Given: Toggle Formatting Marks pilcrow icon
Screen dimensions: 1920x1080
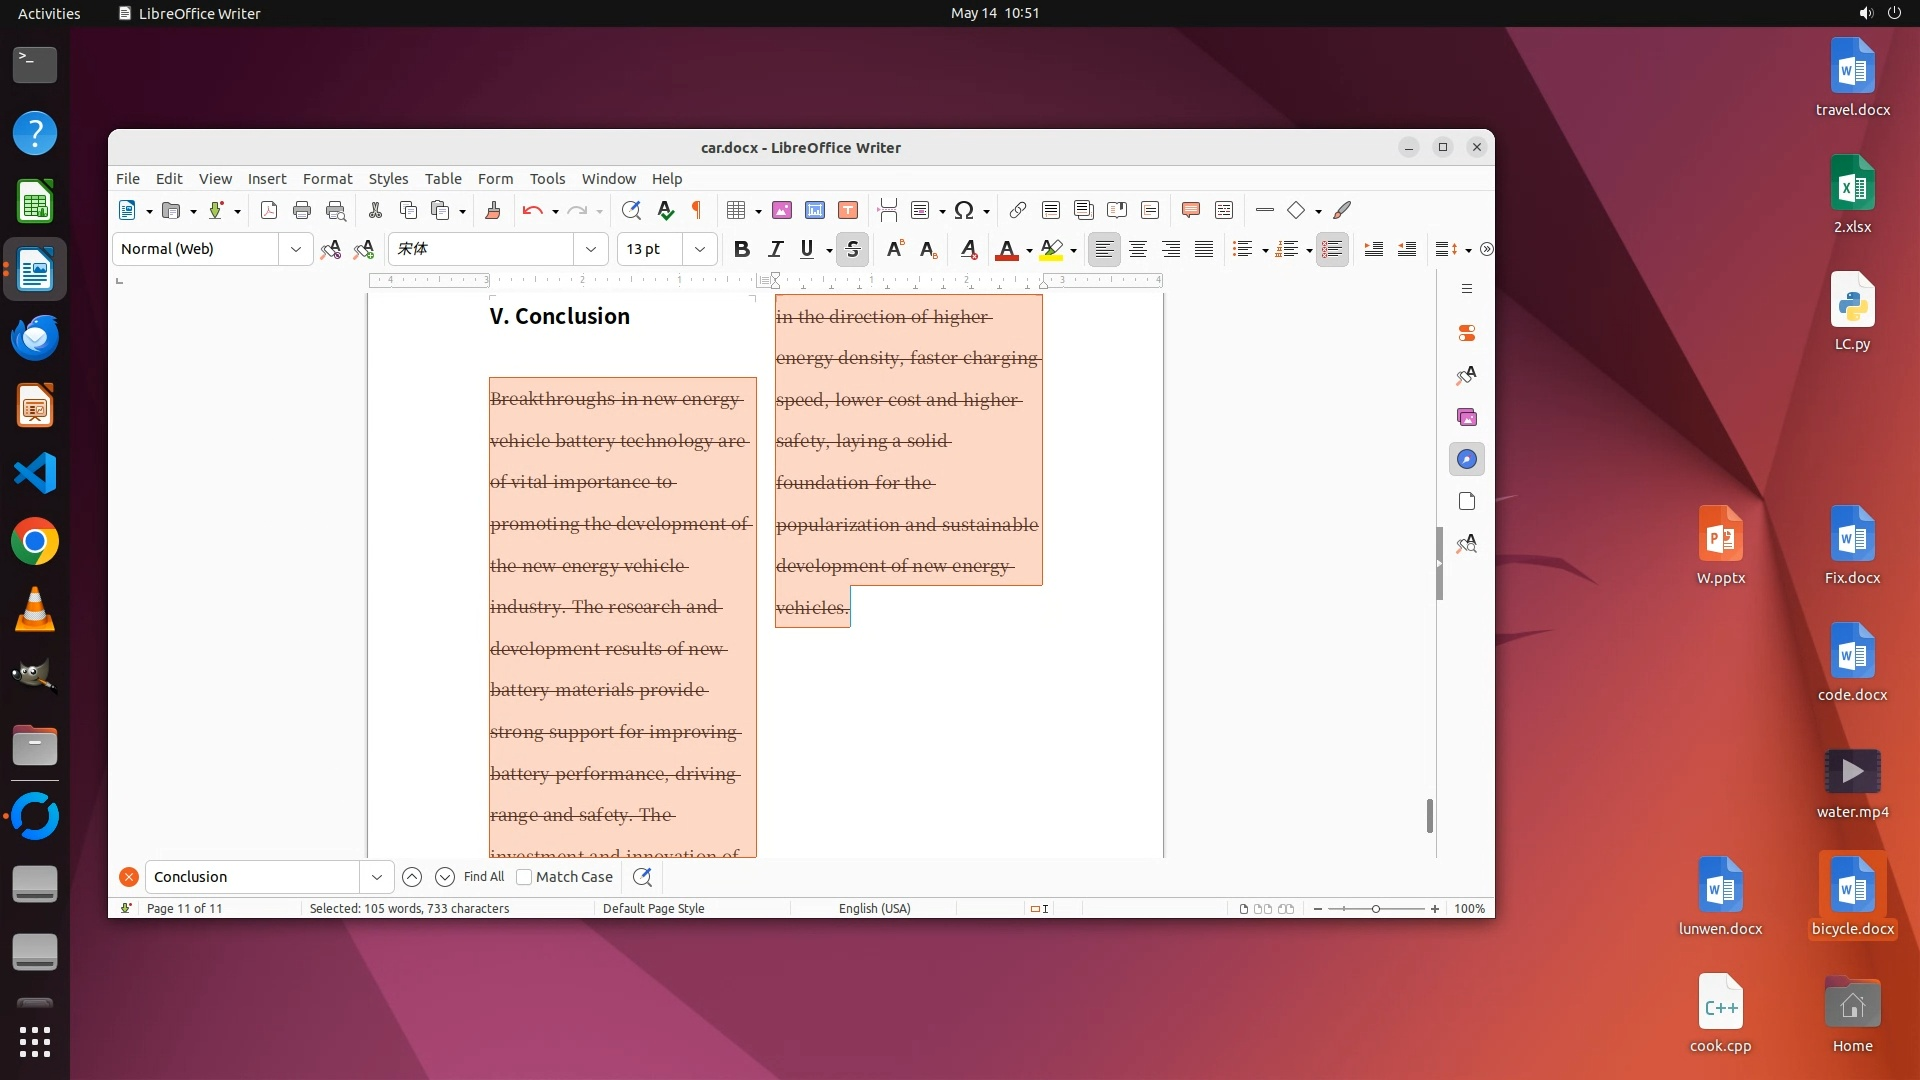Looking at the screenshot, I should 697,210.
